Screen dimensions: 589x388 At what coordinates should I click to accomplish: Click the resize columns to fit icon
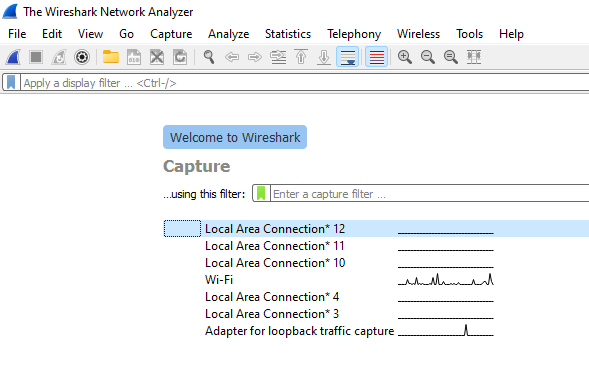click(474, 57)
